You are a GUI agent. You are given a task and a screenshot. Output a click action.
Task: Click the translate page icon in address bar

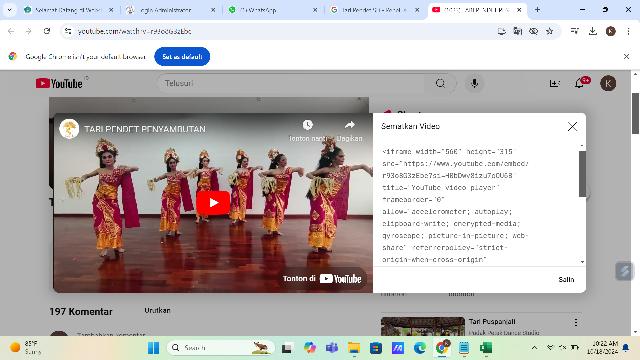pyautogui.click(x=518, y=31)
